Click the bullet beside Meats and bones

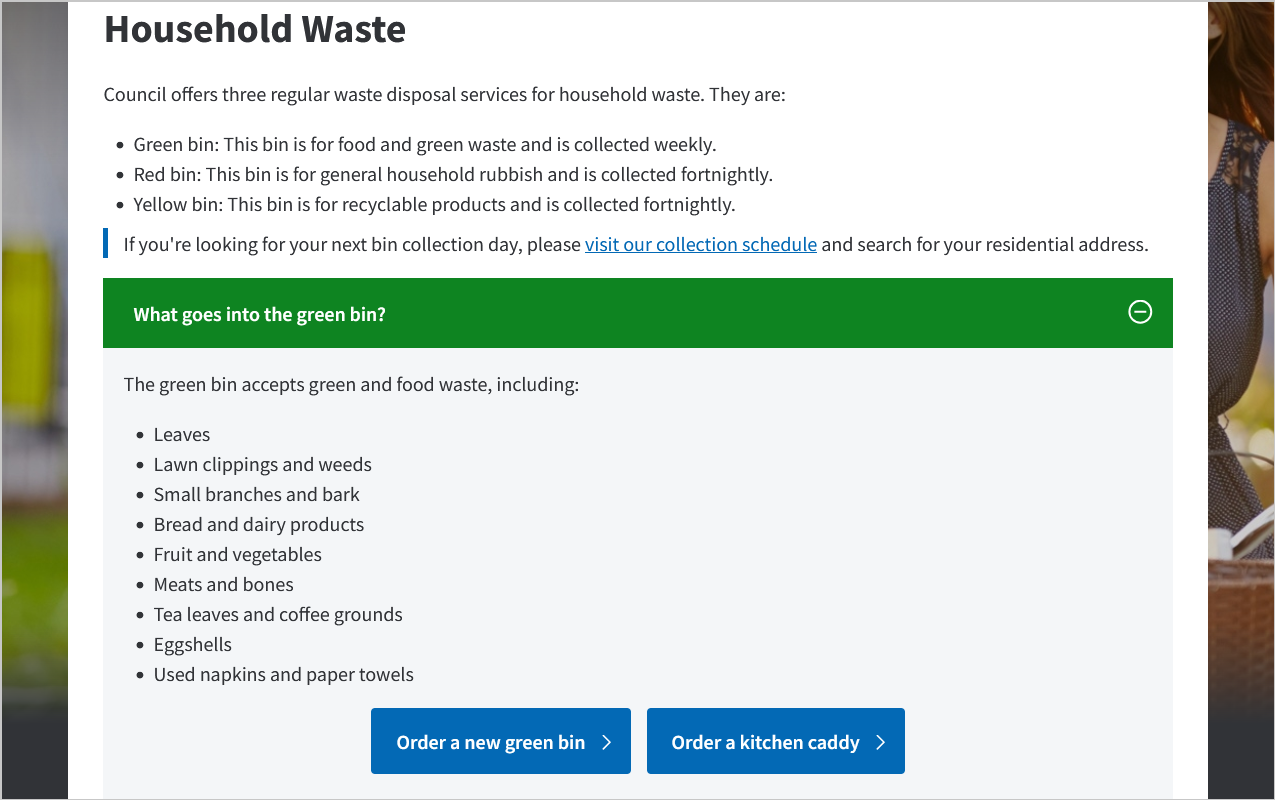(x=140, y=584)
